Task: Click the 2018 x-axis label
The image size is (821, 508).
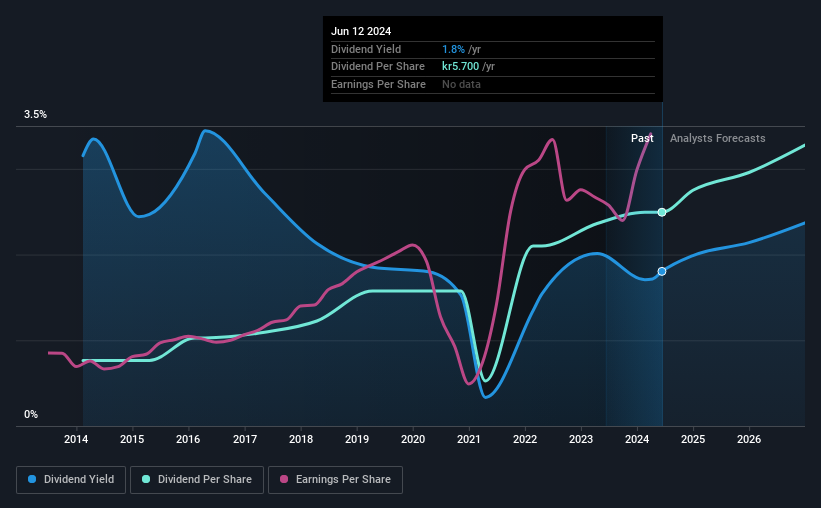Action: (x=301, y=439)
